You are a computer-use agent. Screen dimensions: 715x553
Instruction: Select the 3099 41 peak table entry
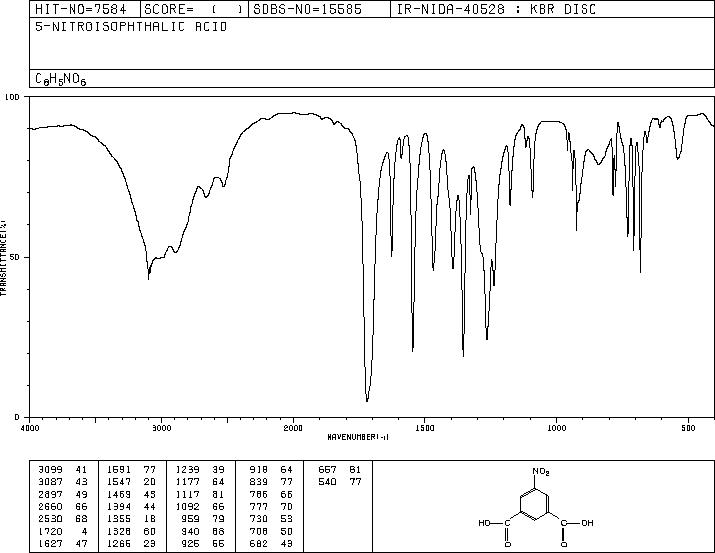pos(63,470)
